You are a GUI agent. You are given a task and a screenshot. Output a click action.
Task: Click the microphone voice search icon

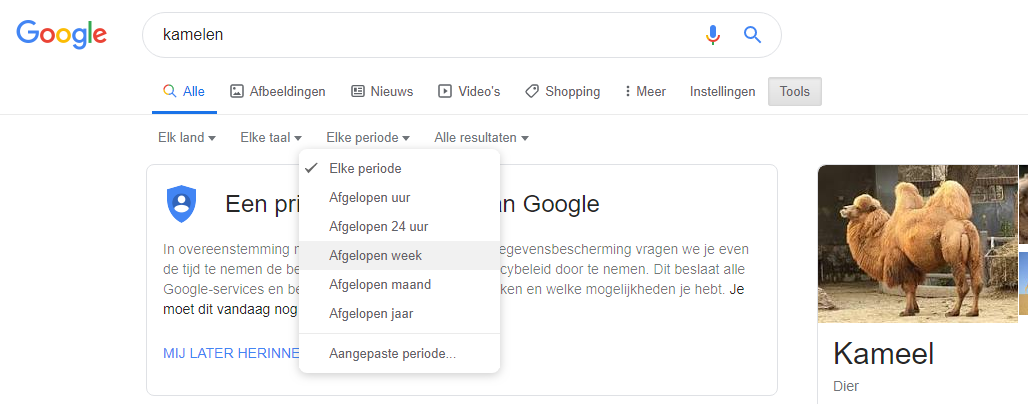coord(713,35)
